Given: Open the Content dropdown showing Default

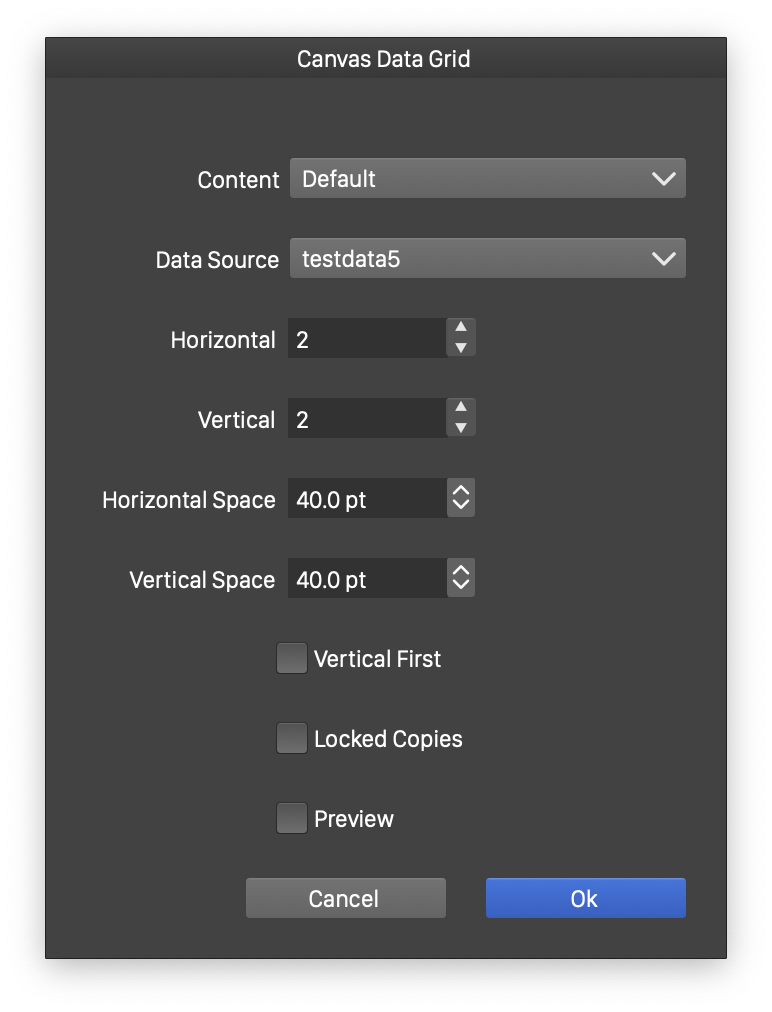Looking at the screenshot, I should (x=470, y=179).
